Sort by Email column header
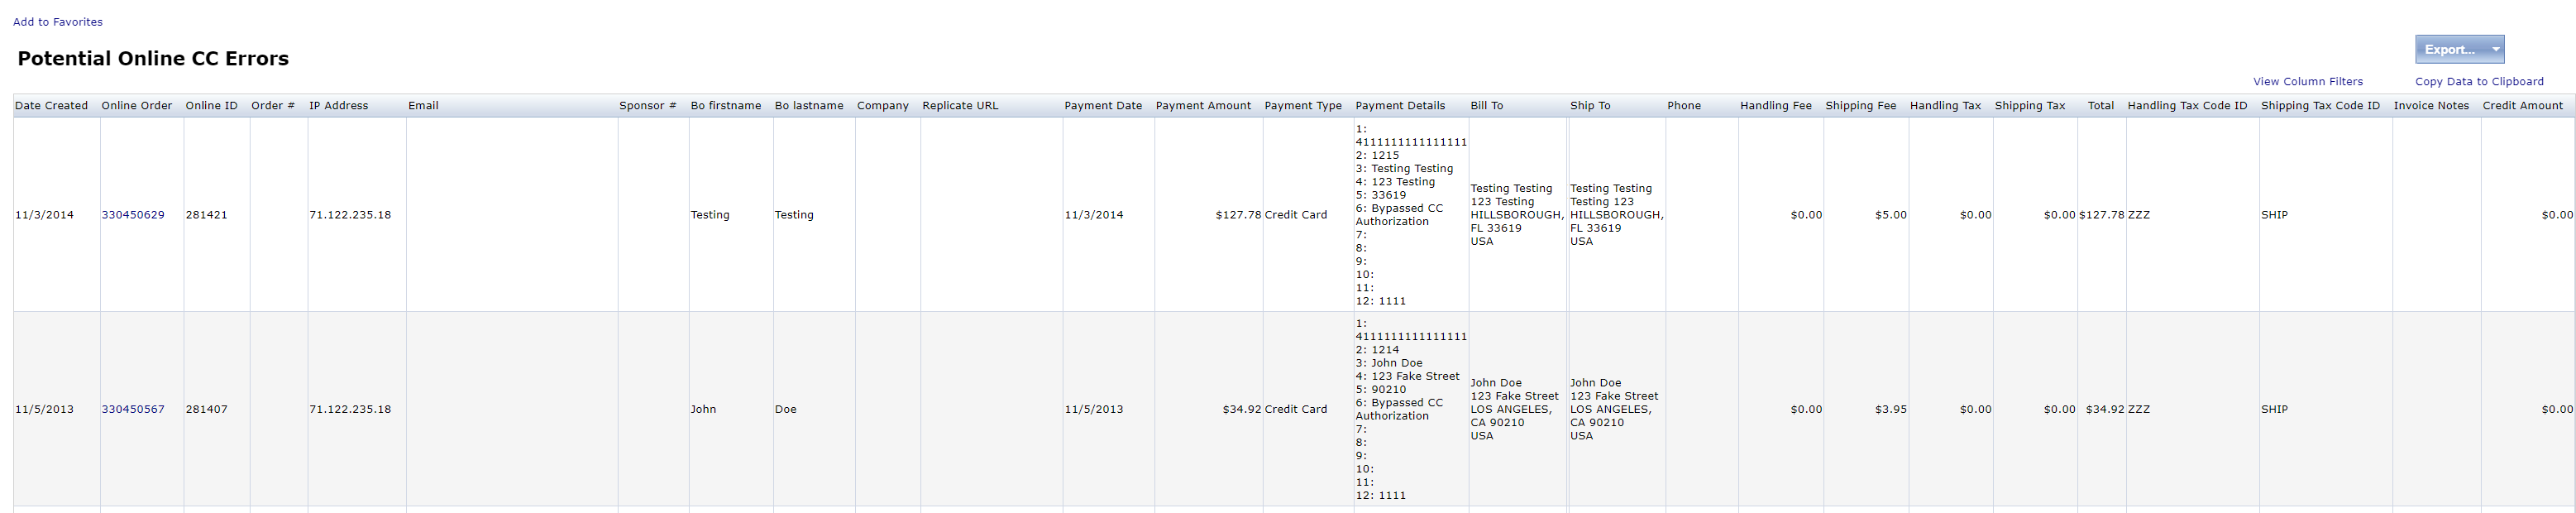2576x513 pixels. click(423, 106)
